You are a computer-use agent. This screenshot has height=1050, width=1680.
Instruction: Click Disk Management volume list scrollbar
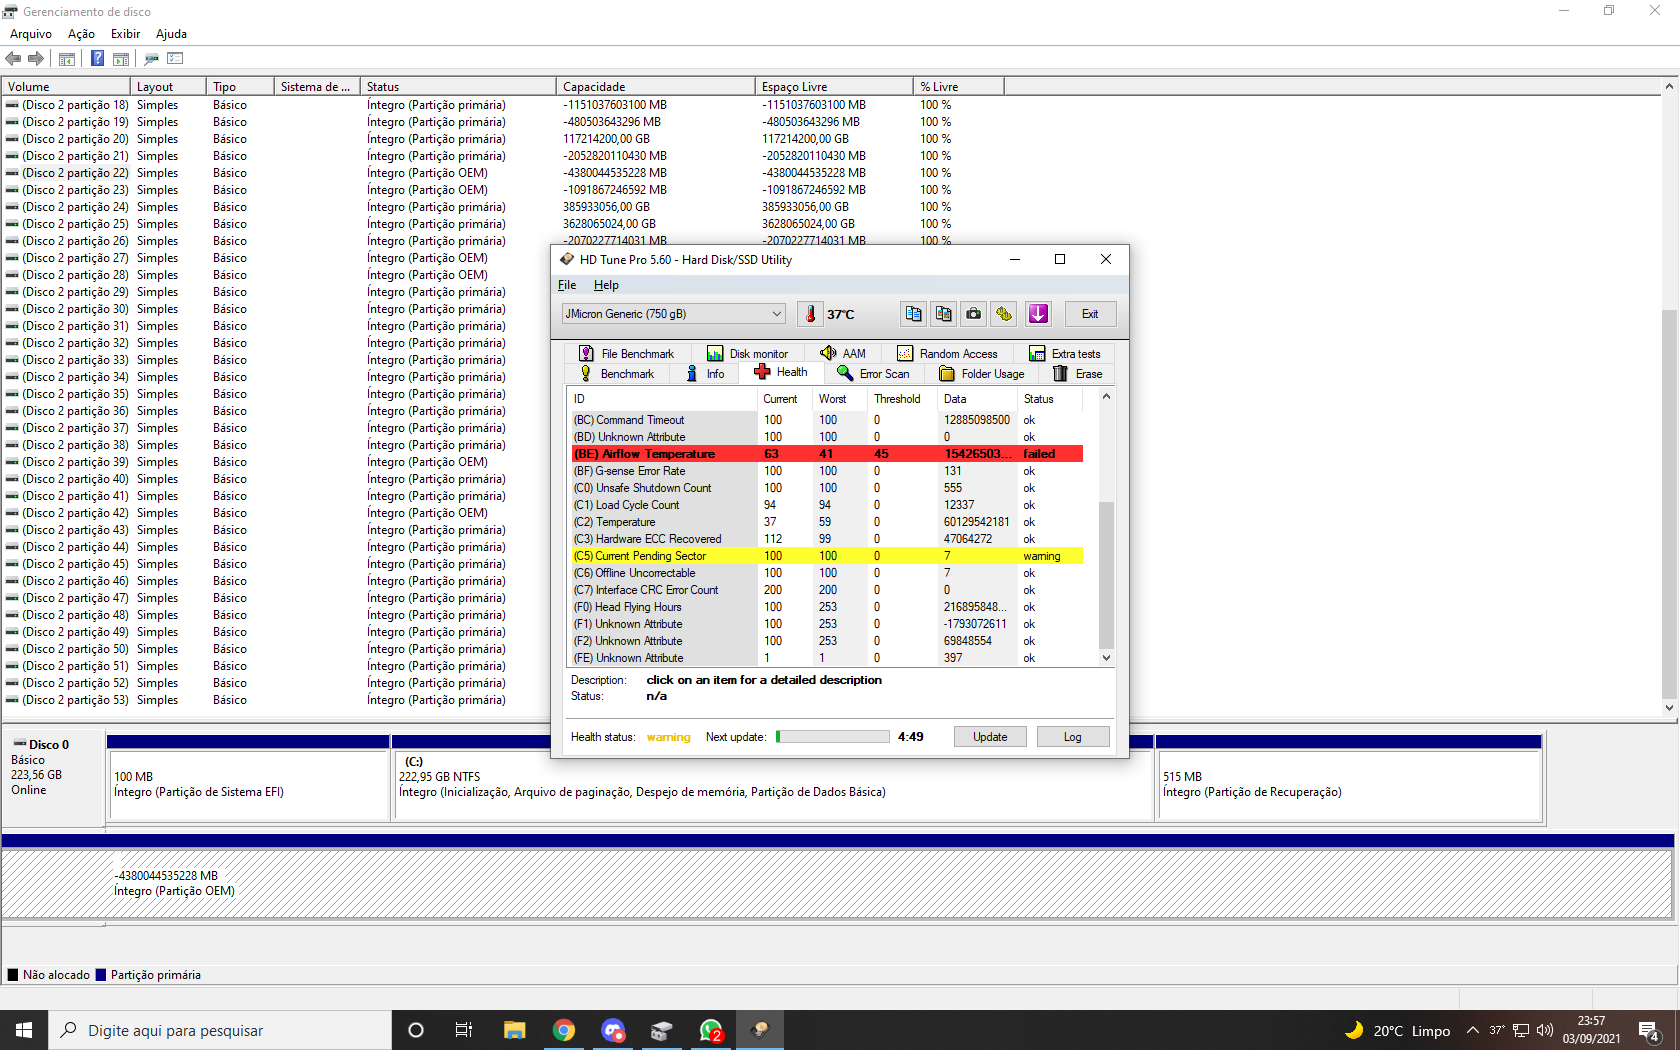[x=1669, y=505]
